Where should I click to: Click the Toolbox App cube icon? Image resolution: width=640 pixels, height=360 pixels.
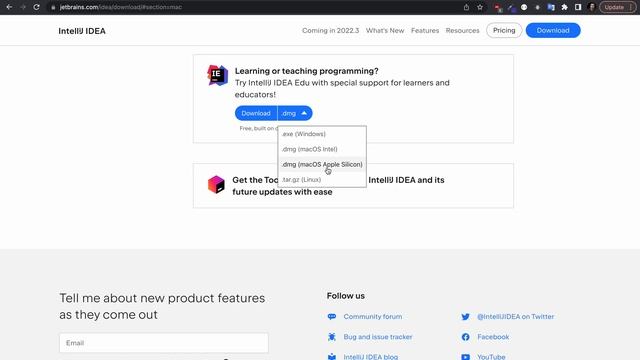(216, 184)
